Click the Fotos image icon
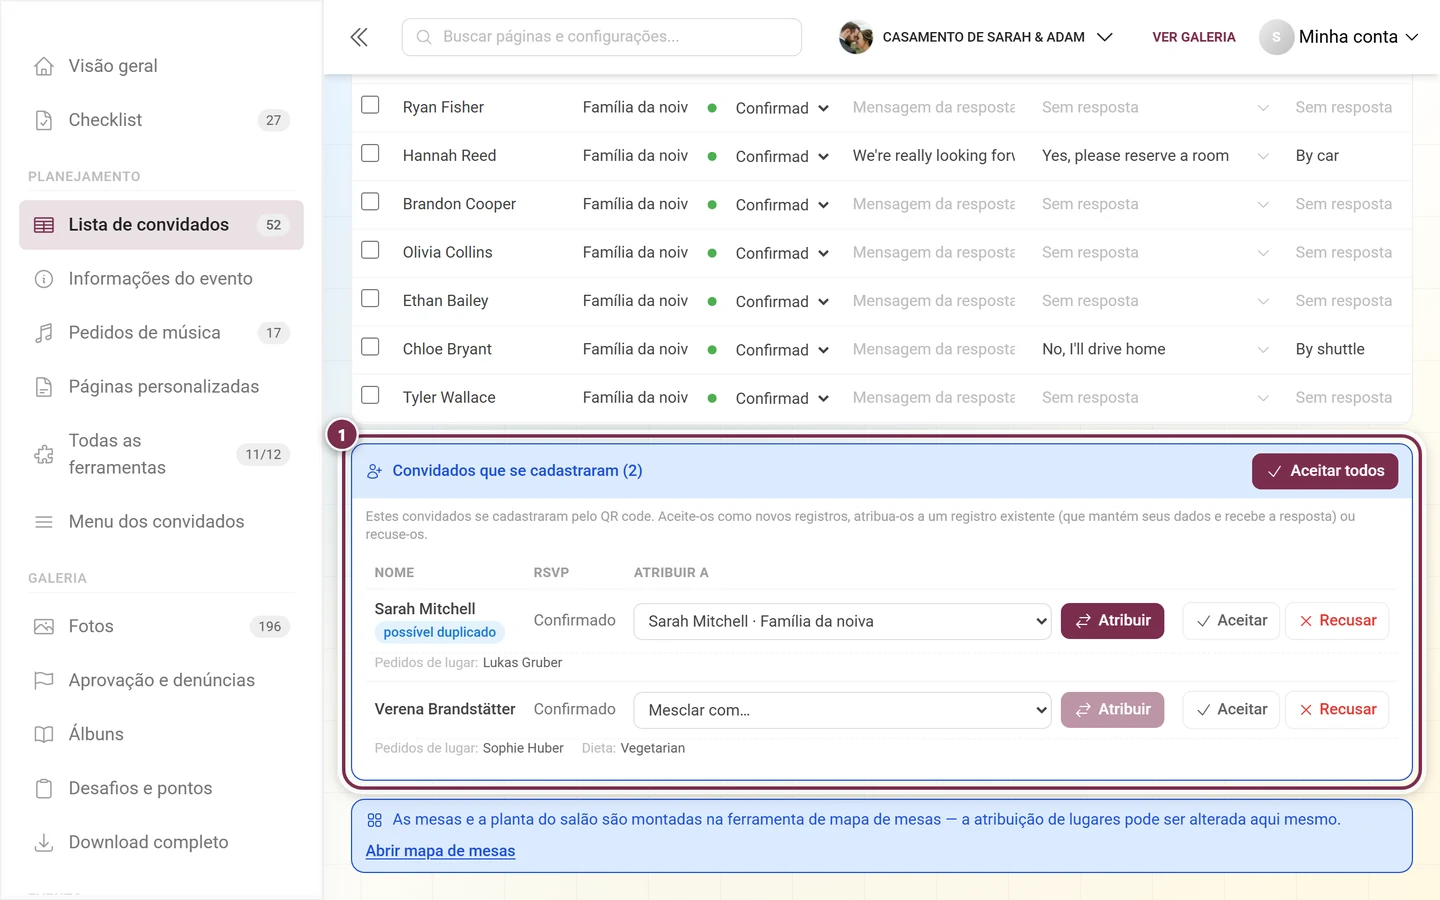The image size is (1440, 900). click(x=44, y=627)
